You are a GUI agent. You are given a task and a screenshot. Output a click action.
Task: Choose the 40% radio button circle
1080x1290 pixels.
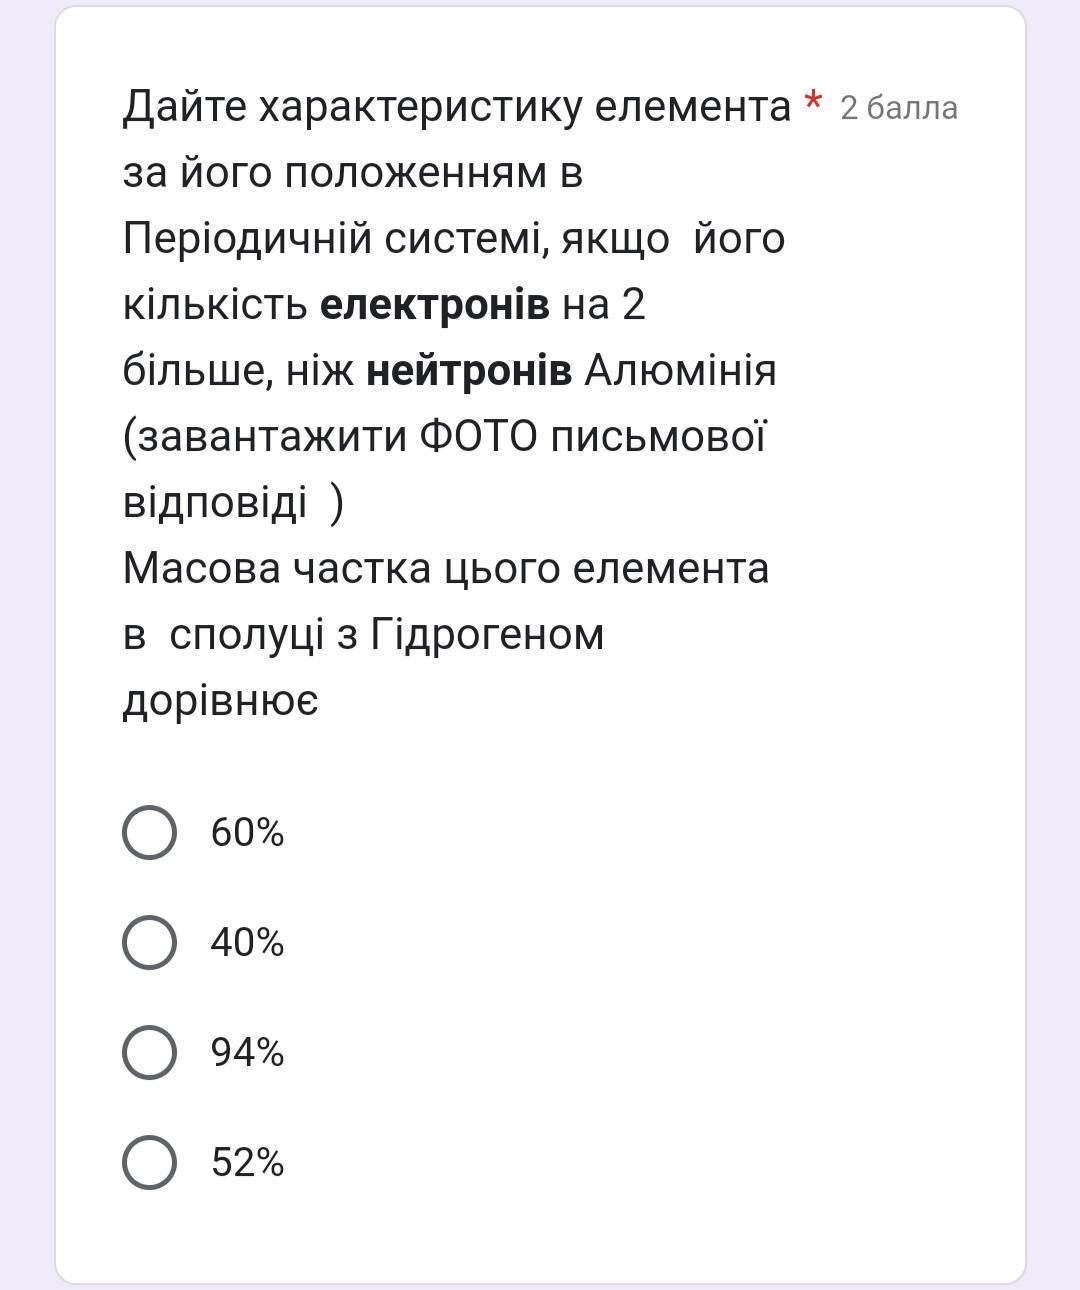(x=149, y=942)
